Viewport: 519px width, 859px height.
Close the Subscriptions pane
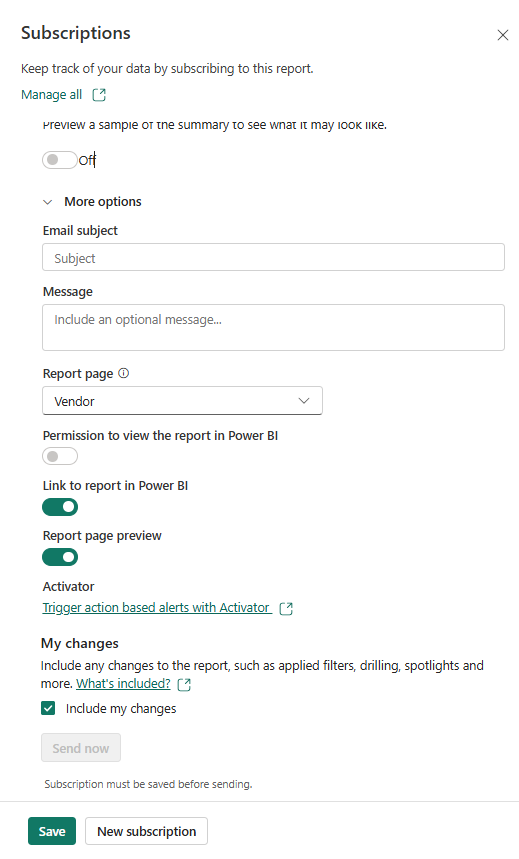pyautogui.click(x=502, y=36)
